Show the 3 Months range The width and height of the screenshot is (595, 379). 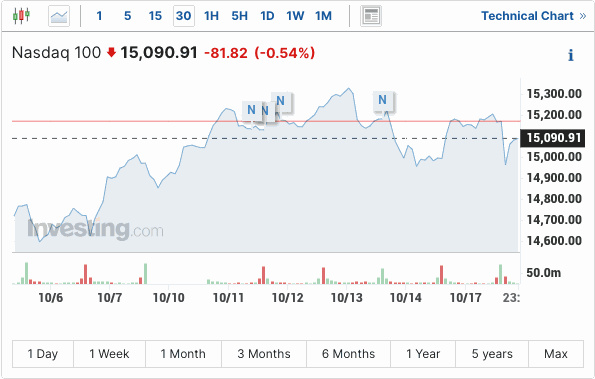[264, 354]
